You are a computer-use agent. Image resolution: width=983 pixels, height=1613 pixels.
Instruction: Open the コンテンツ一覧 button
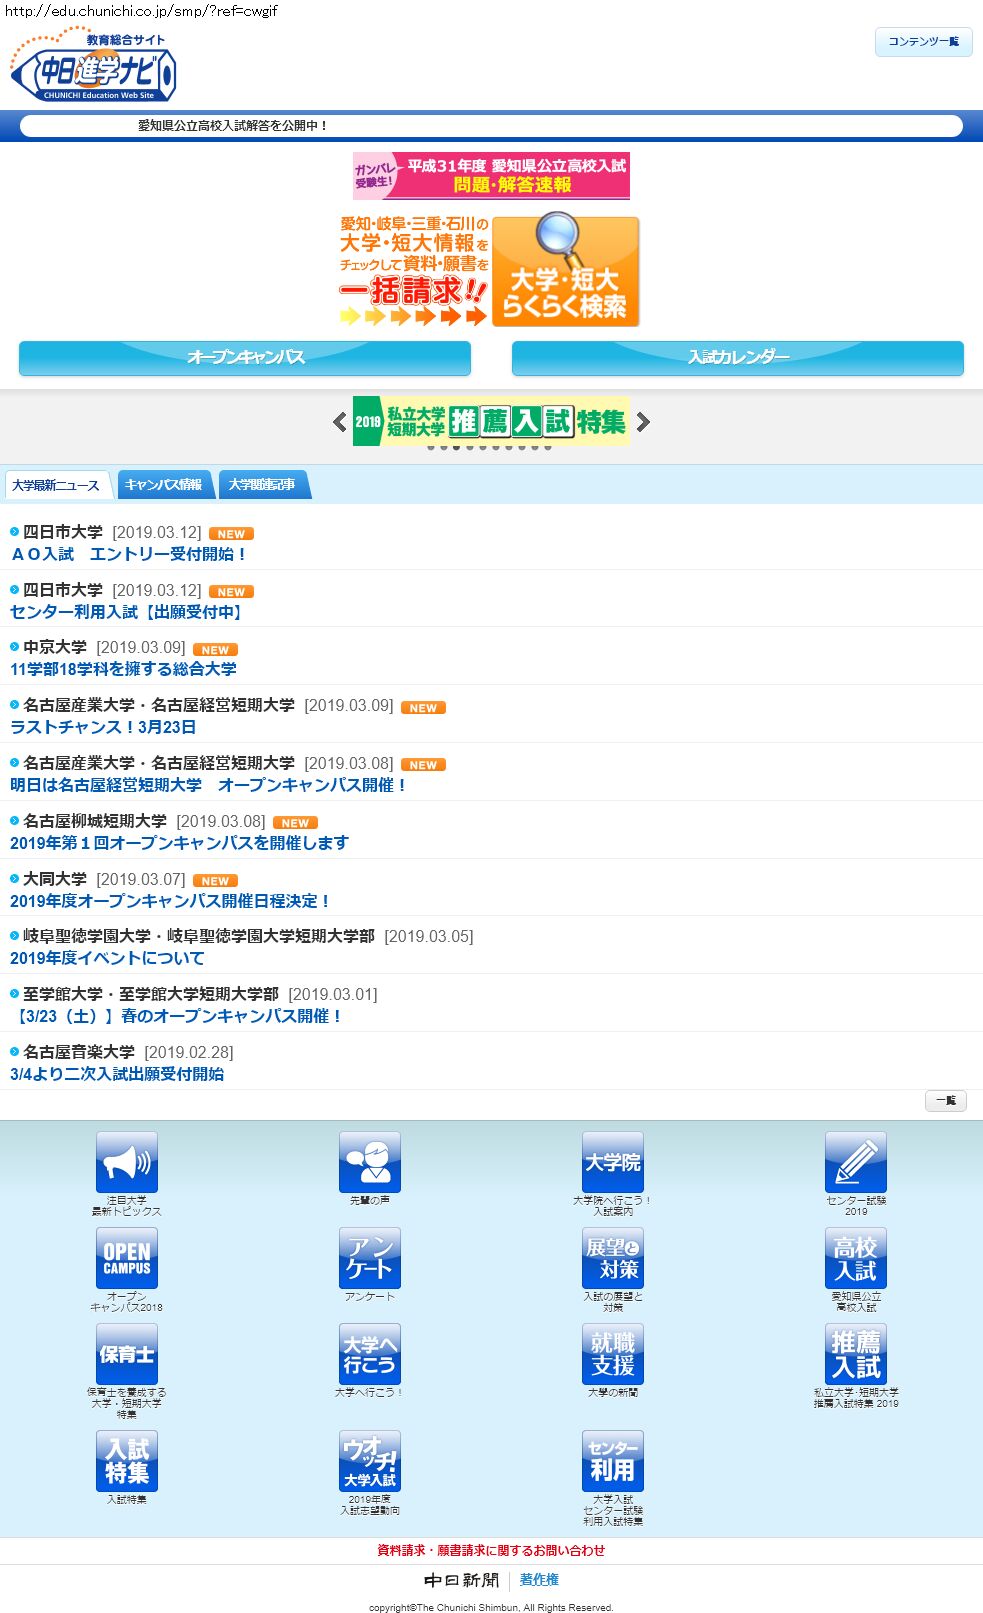pos(923,42)
